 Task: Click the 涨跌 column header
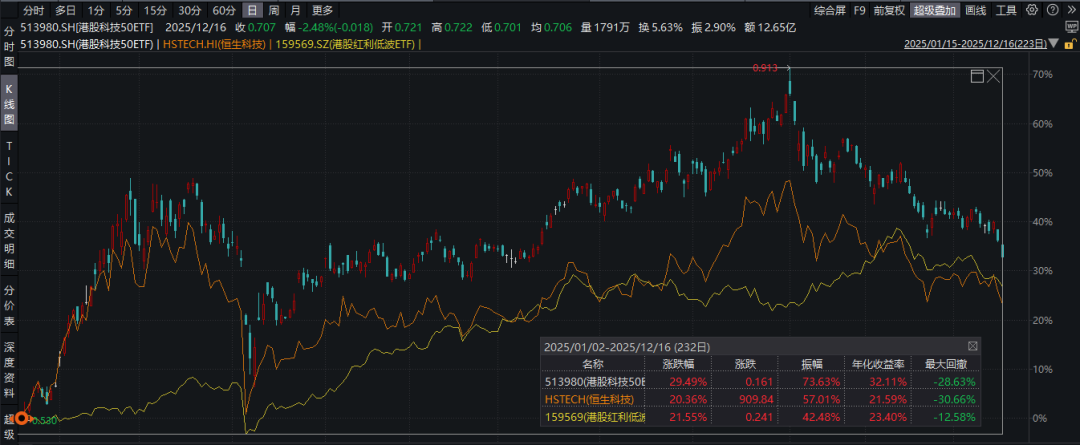(744, 364)
